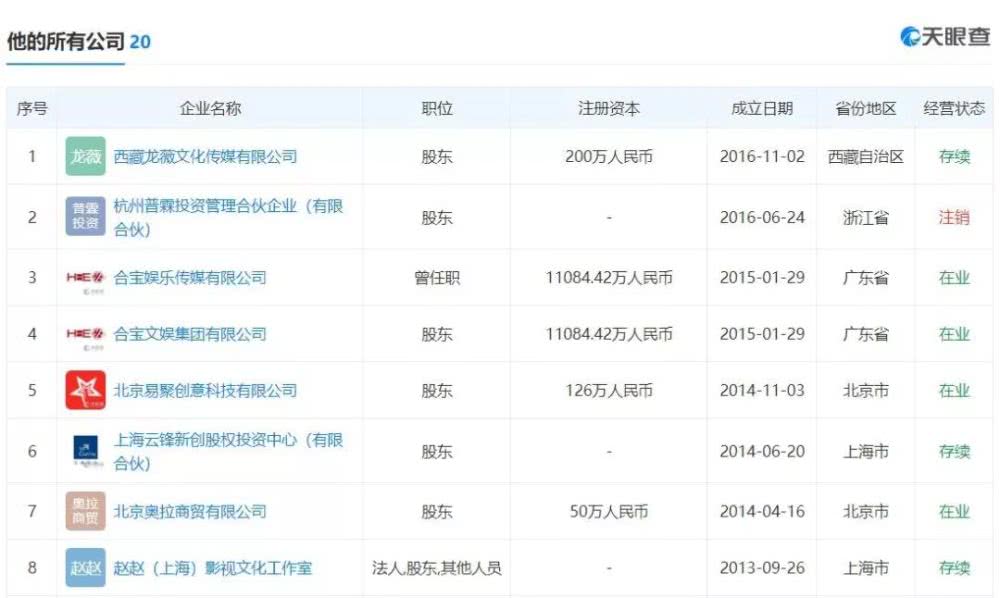Image resolution: width=1000 pixels, height=598 pixels.
Task: Click the 龙薇 company logo icon
Action: point(85,156)
